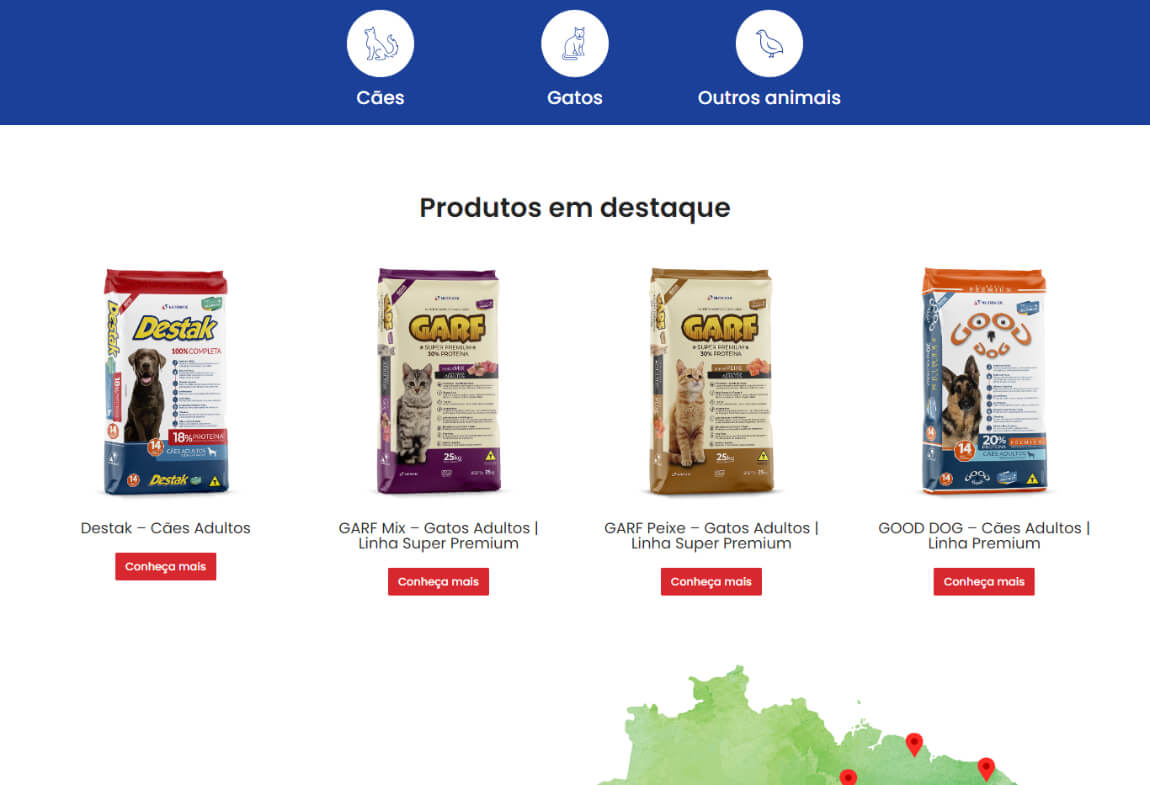
Task: Click the purple GARF Mix bag image
Action: 439,381
